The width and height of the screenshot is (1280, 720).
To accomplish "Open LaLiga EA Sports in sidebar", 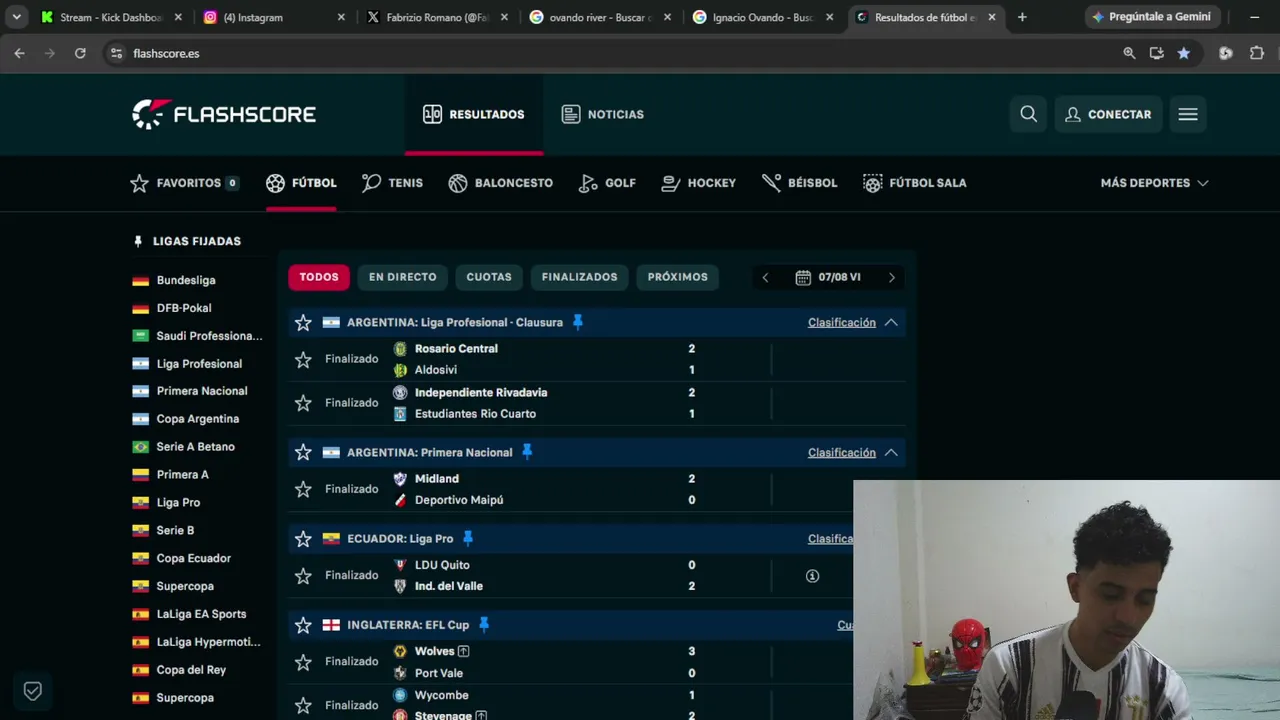I will (201, 614).
